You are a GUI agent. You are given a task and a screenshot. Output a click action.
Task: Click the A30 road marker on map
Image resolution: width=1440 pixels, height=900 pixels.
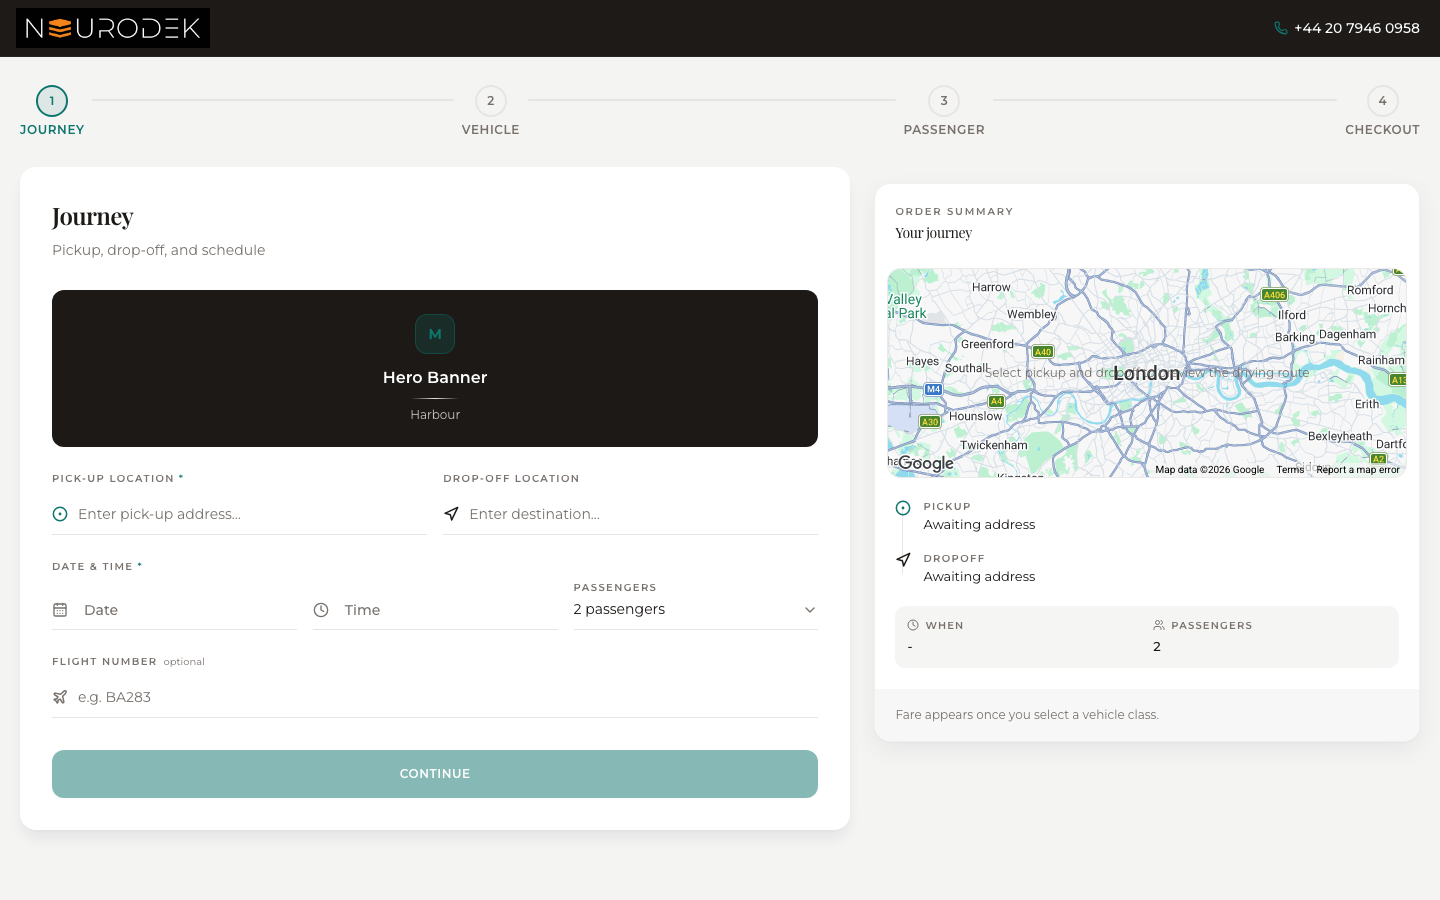click(x=930, y=422)
